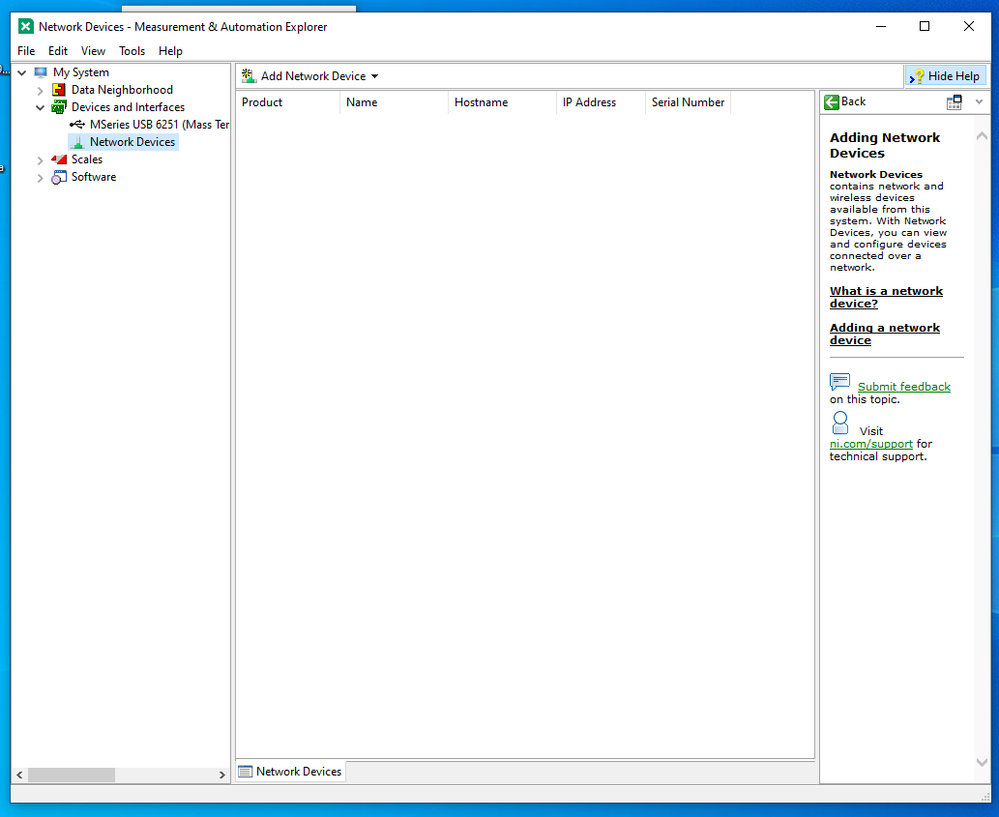Click the Add Network Device toolbar icon
The image size is (999, 817).
click(248, 76)
